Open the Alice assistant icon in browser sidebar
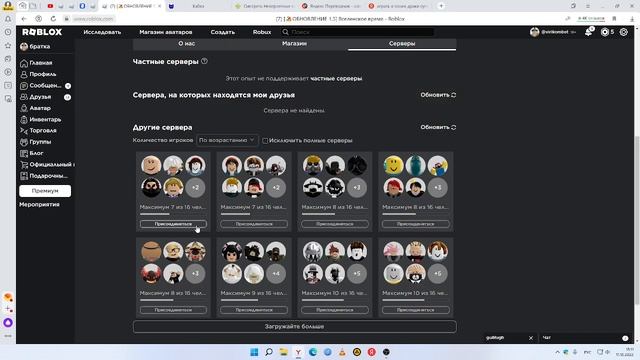This screenshot has height=360, width=640. tap(8, 322)
